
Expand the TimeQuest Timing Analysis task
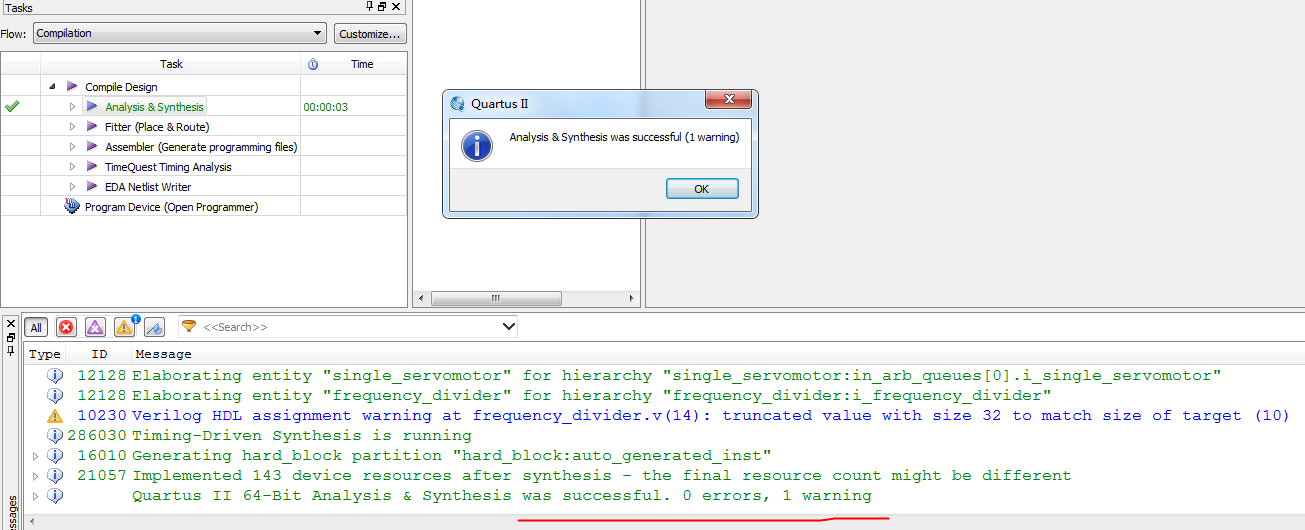click(x=72, y=167)
